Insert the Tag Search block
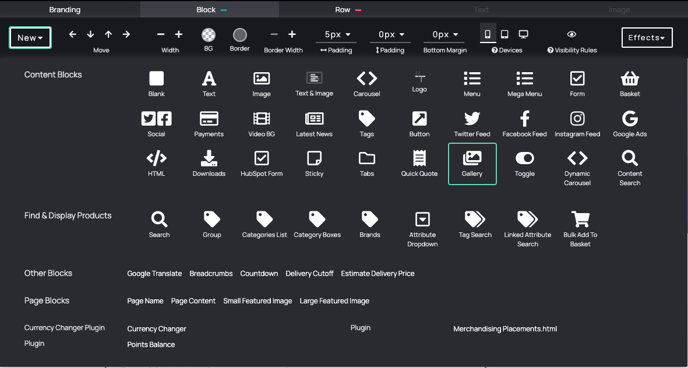Image resolution: width=688 pixels, height=368 pixels. [x=475, y=225]
